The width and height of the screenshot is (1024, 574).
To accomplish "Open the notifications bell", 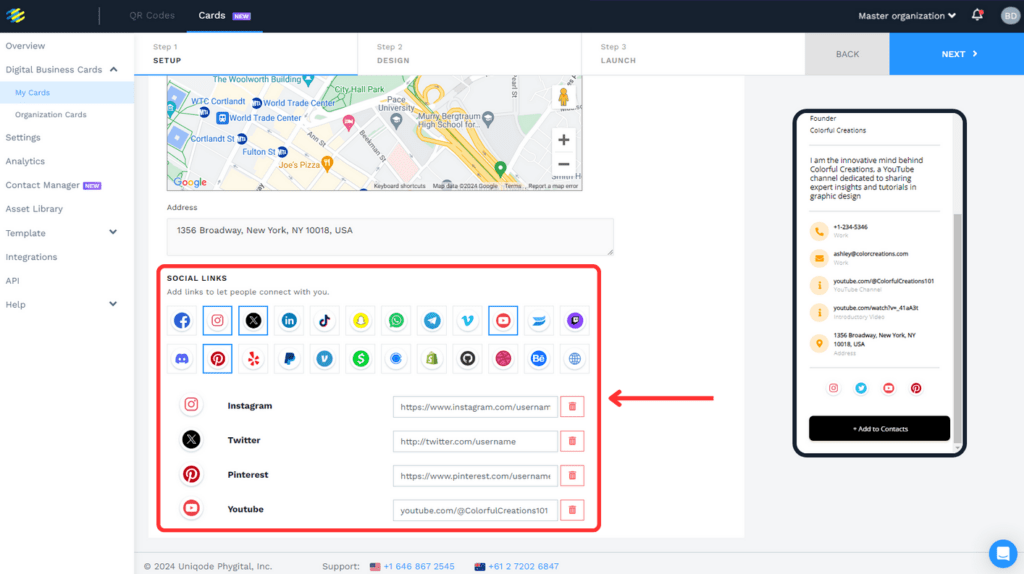I will pyautogui.click(x=977, y=15).
